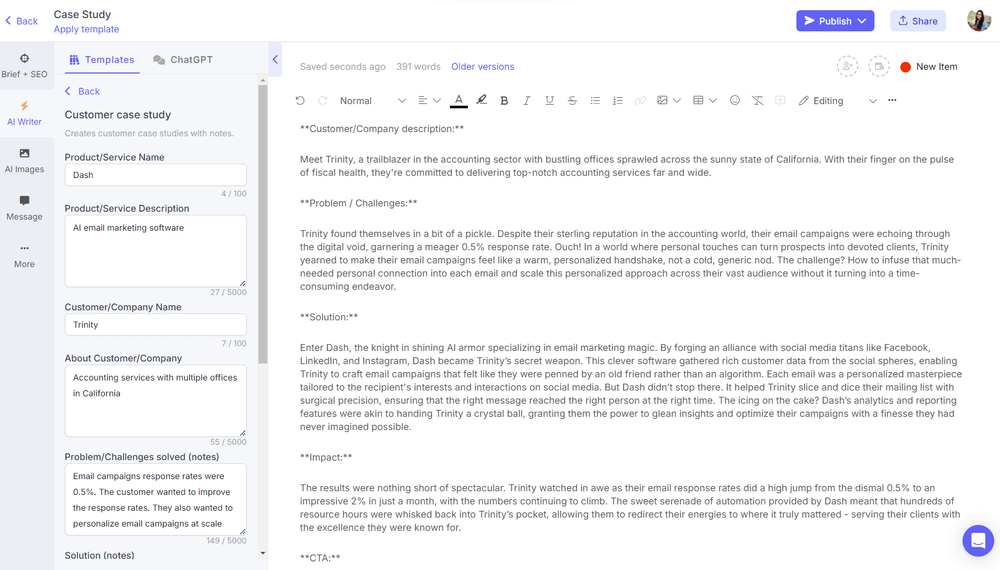Image resolution: width=1000 pixels, height=570 pixels.
Task: Click the assign user icon
Action: (x=848, y=66)
